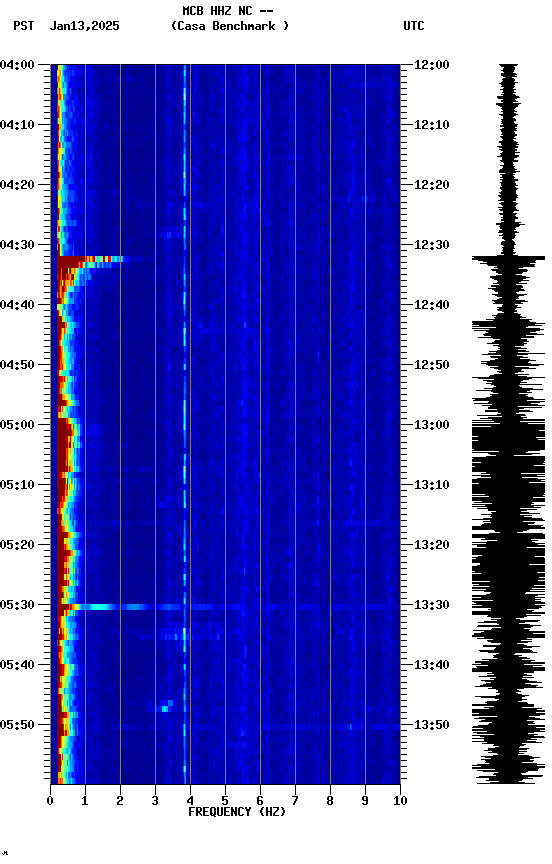Click the 12:40 UTC time label
This screenshot has width=552, height=864.
click(x=432, y=305)
